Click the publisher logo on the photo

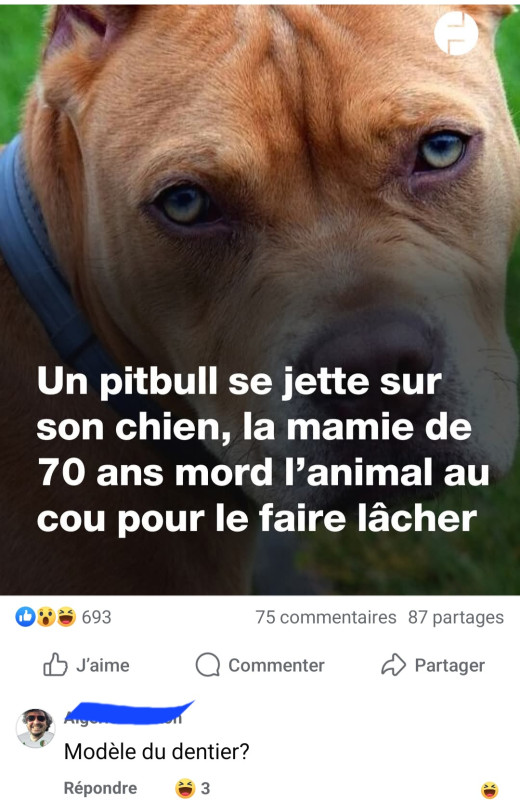coord(456,33)
